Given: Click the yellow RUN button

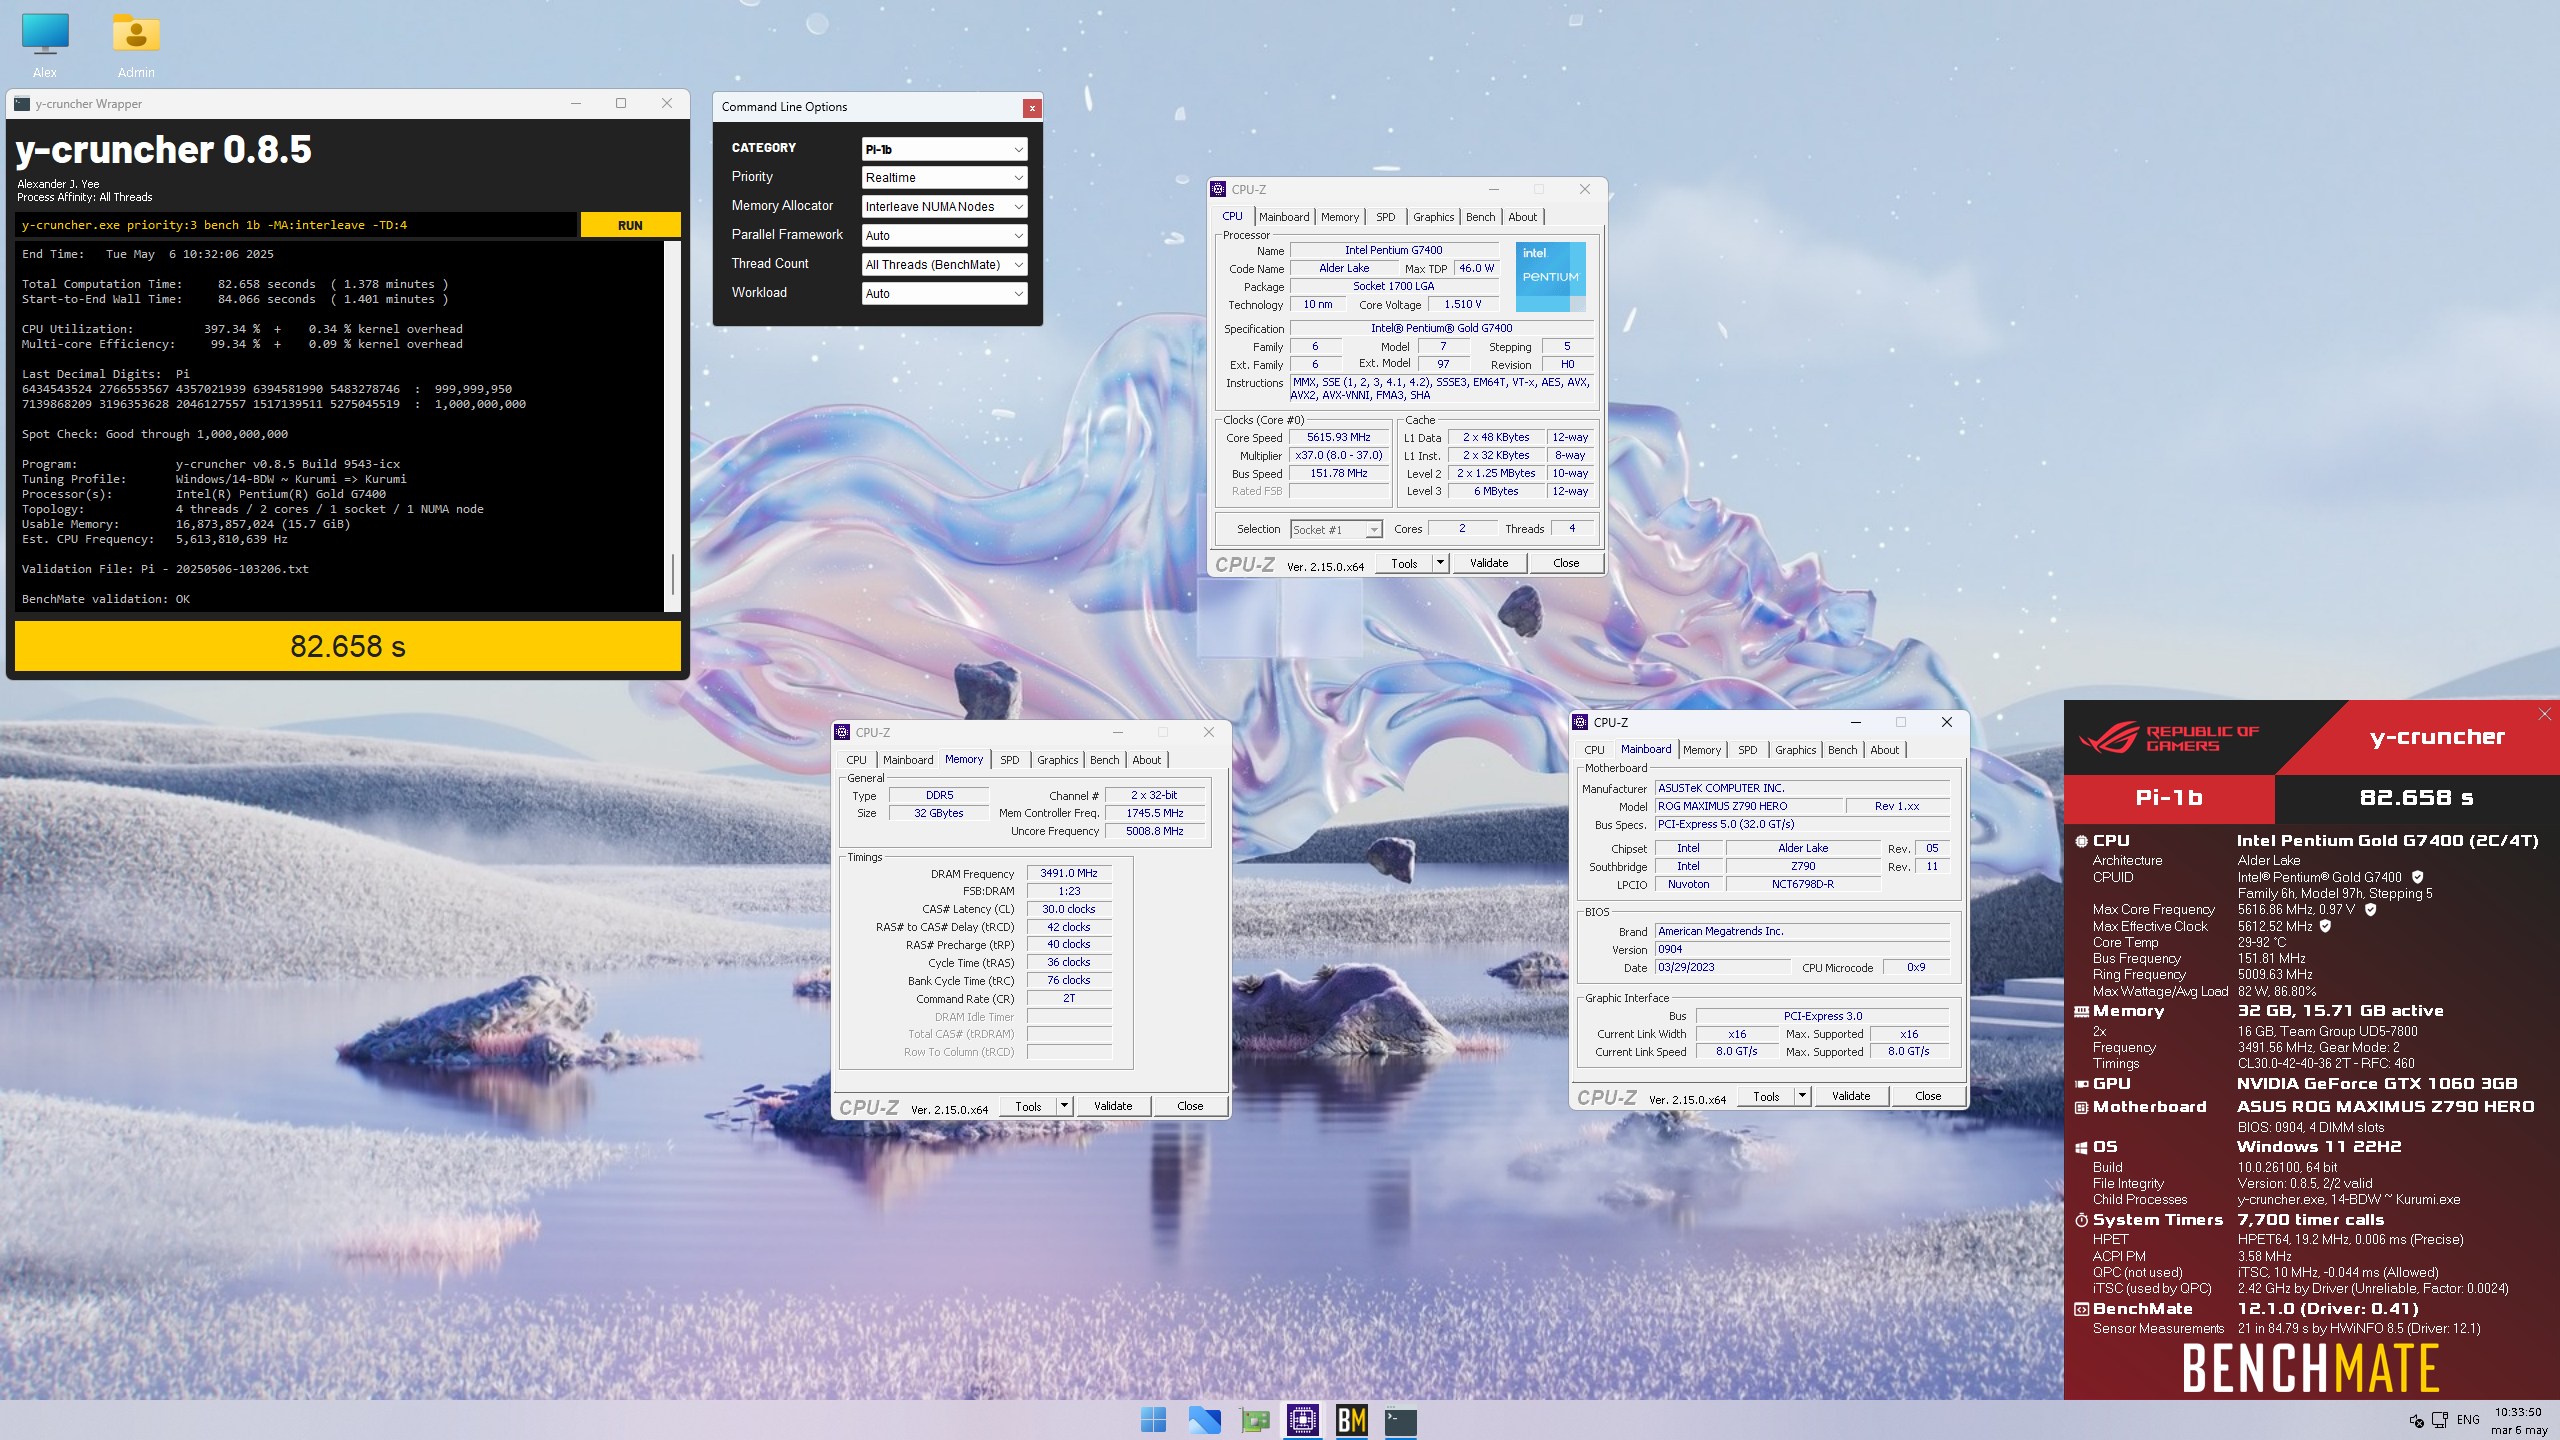Looking at the screenshot, I should (x=630, y=225).
